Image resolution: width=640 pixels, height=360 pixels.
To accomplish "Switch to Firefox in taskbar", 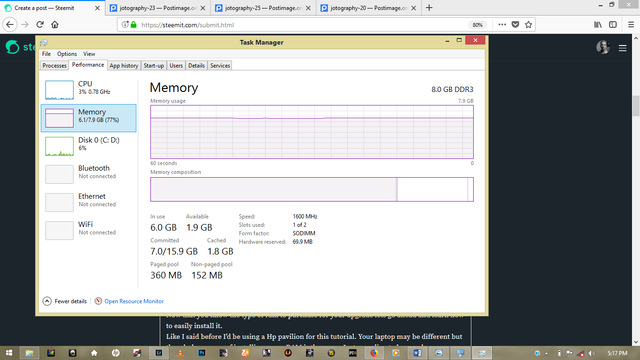I will point(374,353).
